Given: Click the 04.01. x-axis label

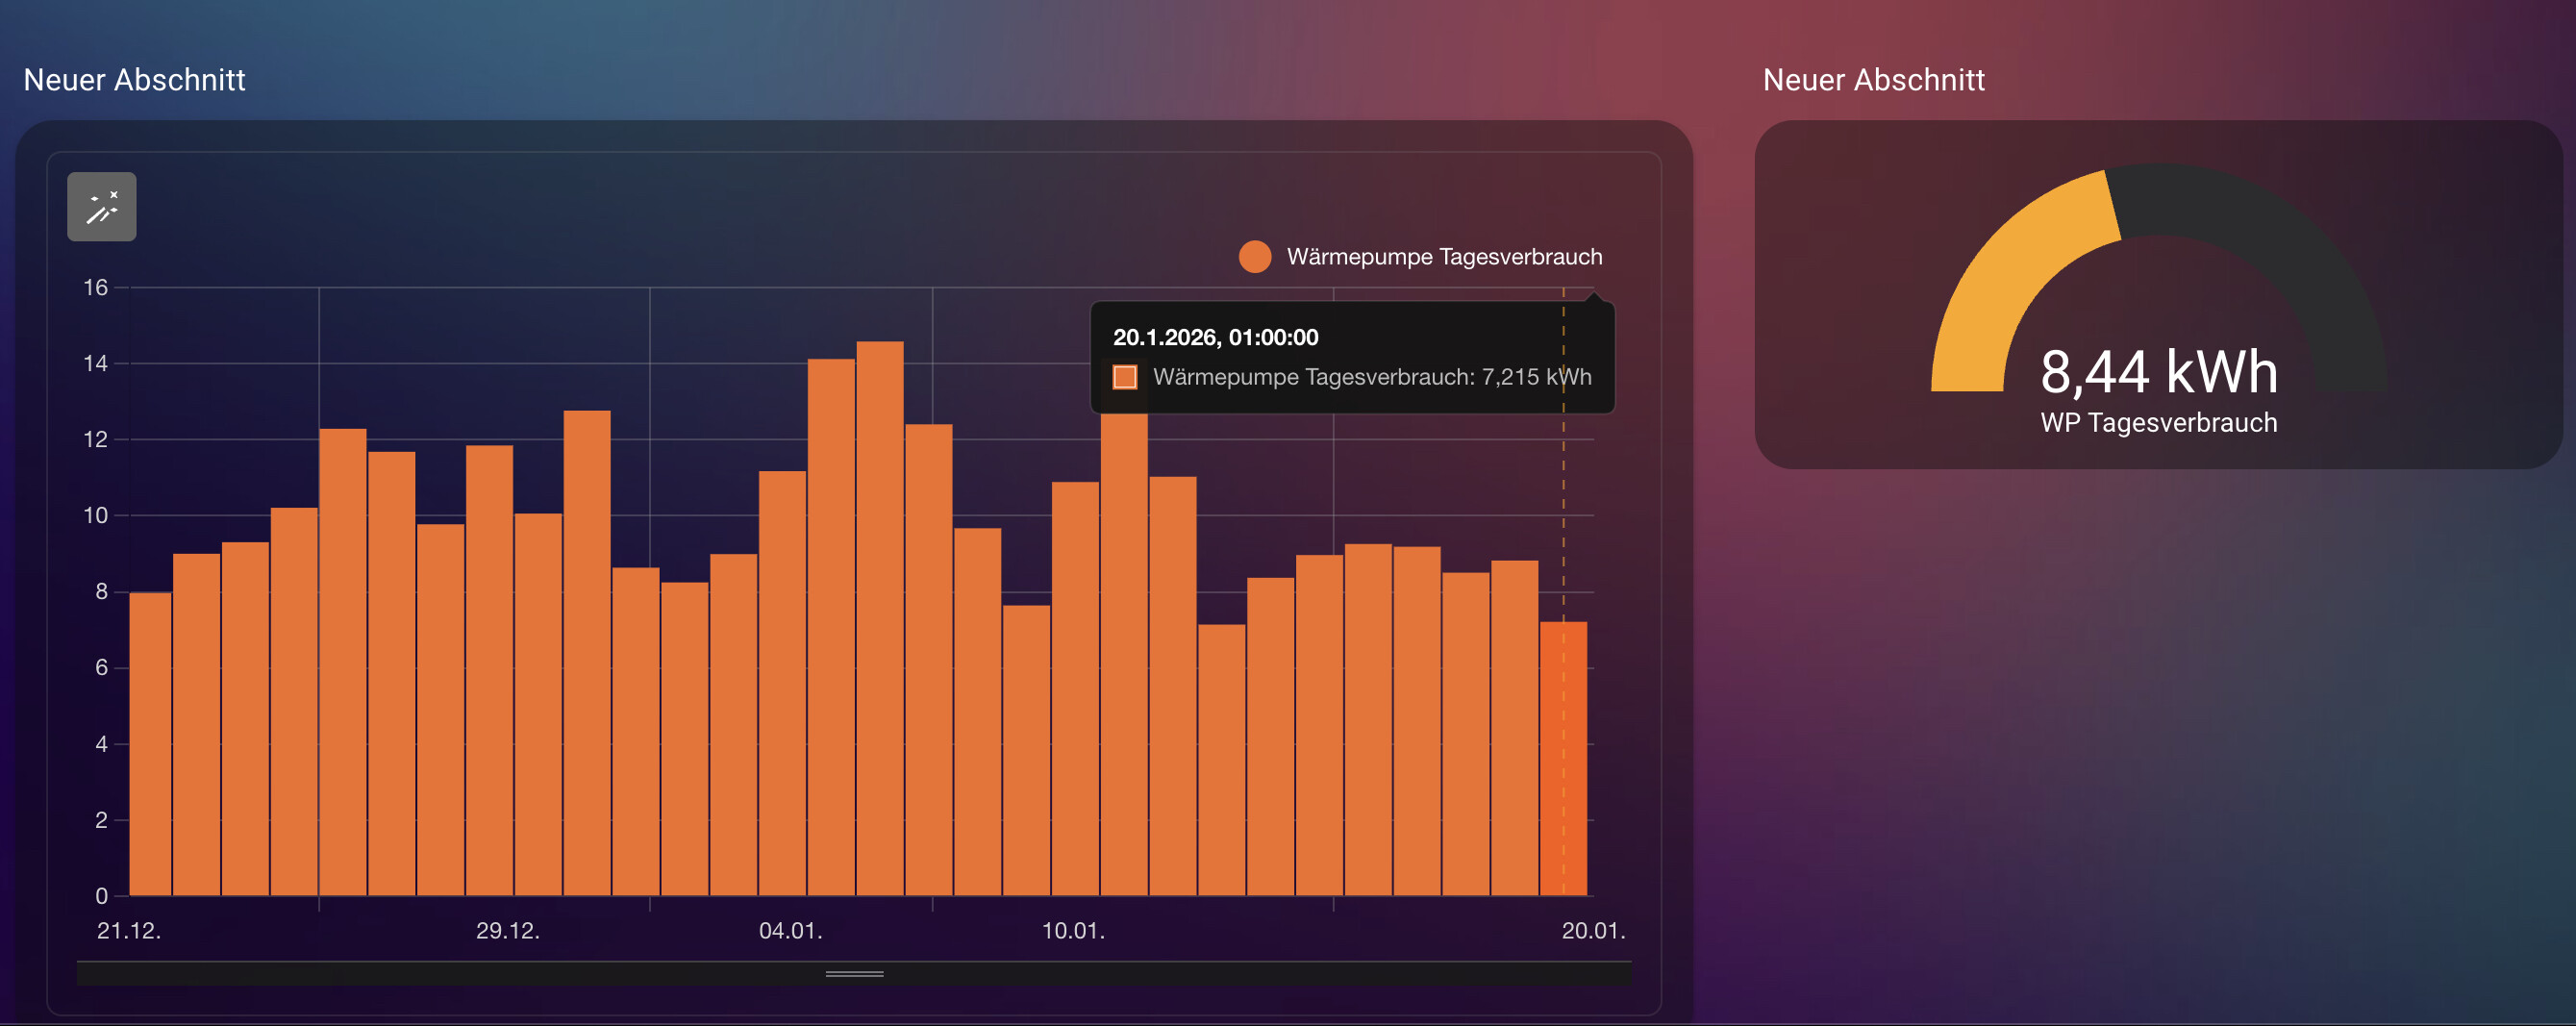Looking at the screenshot, I should tap(790, 931).
